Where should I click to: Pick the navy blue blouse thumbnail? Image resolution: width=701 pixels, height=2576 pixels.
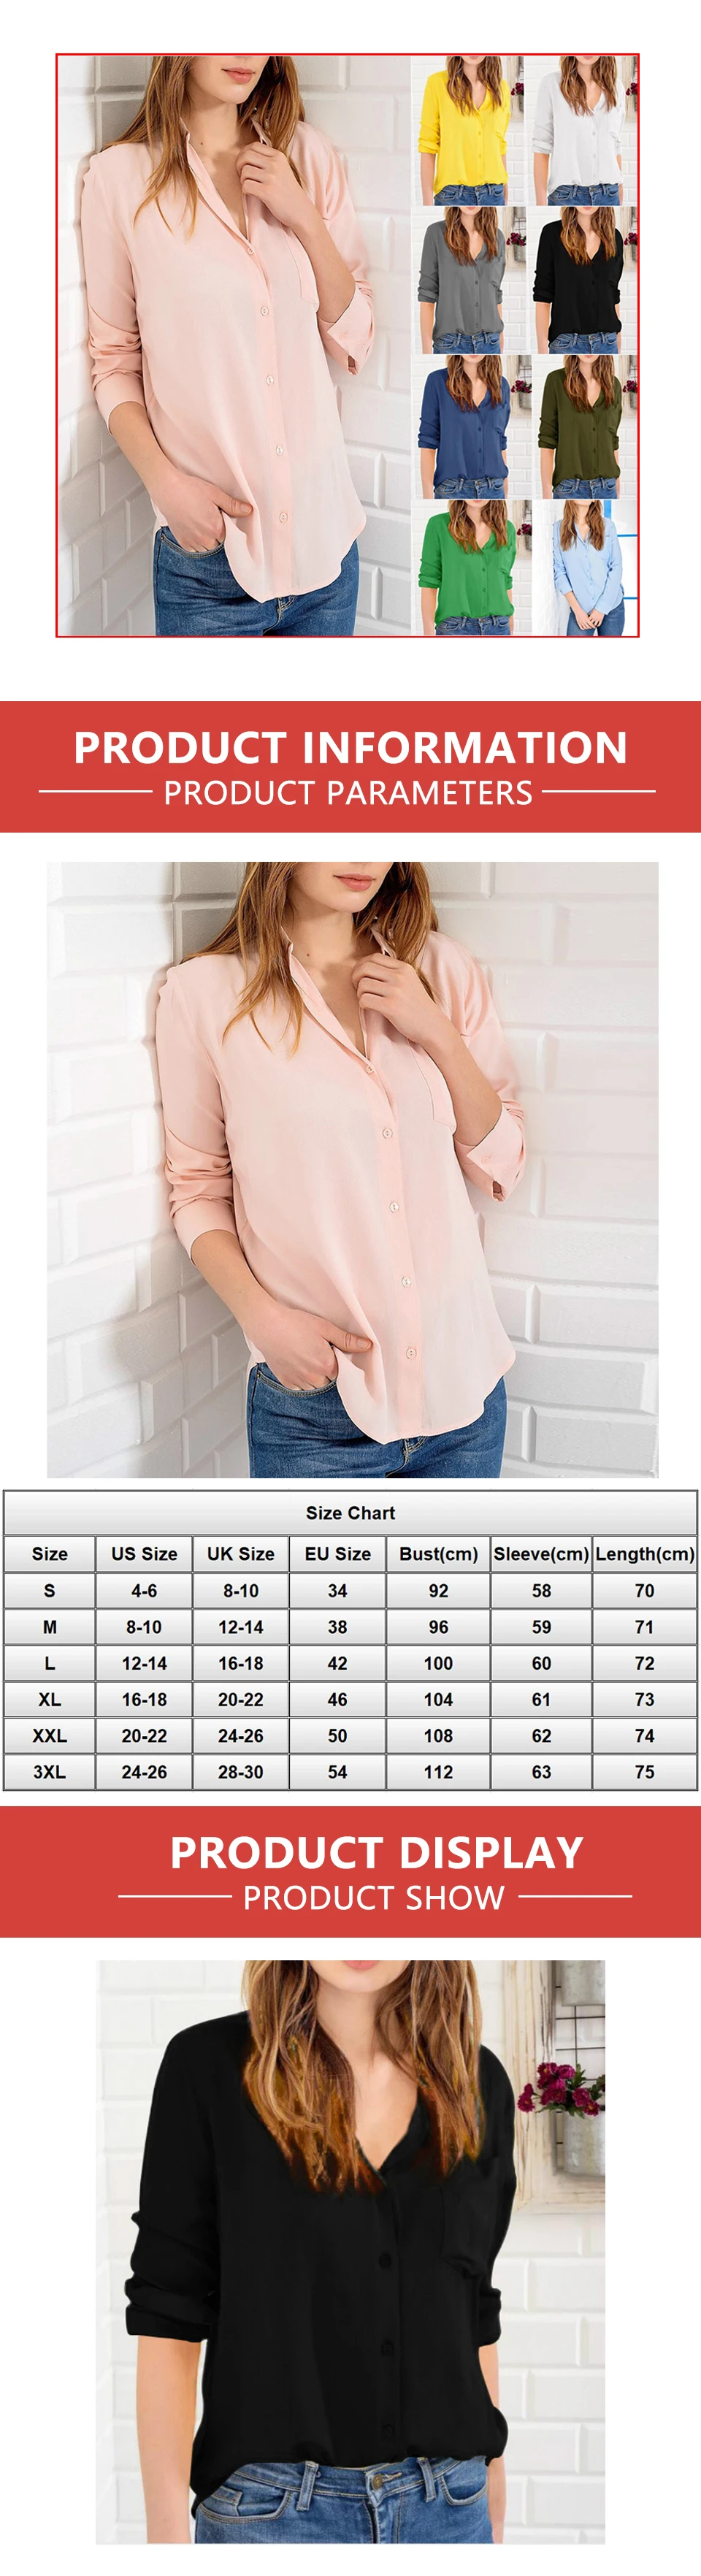pyautogui.click(x=468, y=427)
